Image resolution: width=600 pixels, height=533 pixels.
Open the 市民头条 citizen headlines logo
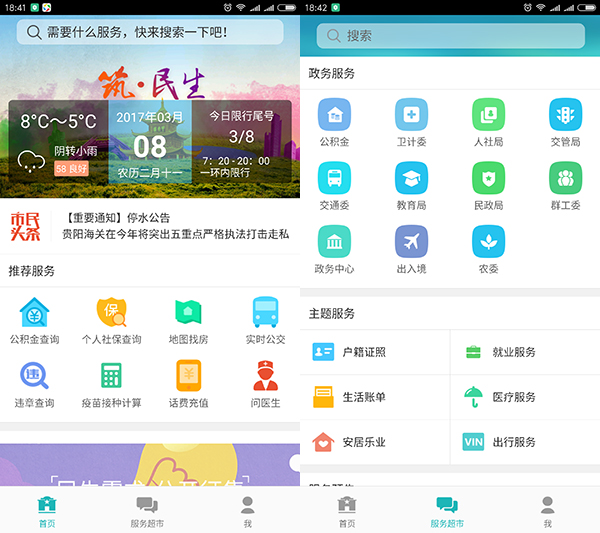[x=25, y=227]
